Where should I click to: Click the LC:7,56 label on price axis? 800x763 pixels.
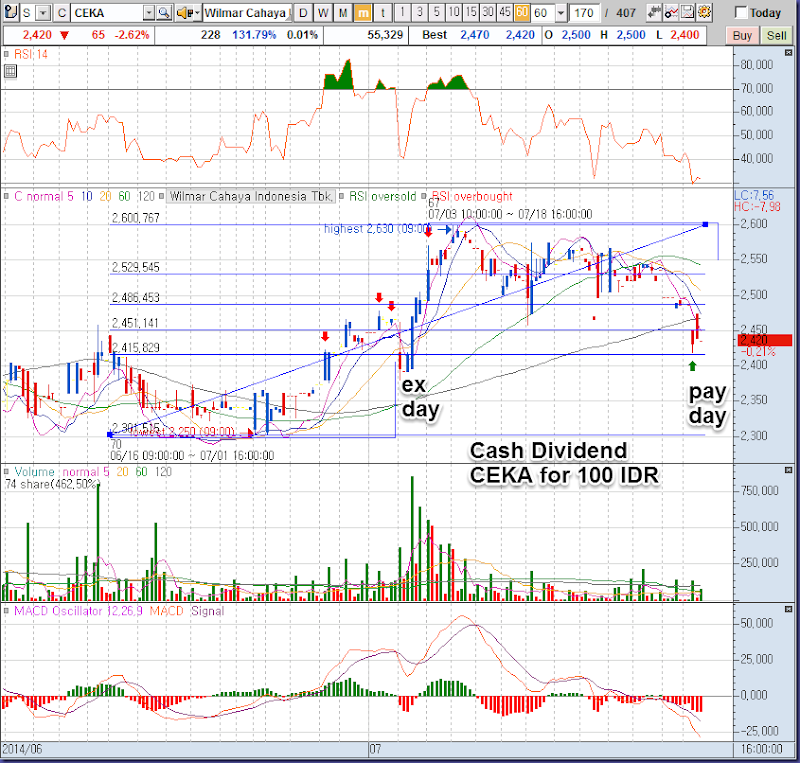[x=754, y=195]
